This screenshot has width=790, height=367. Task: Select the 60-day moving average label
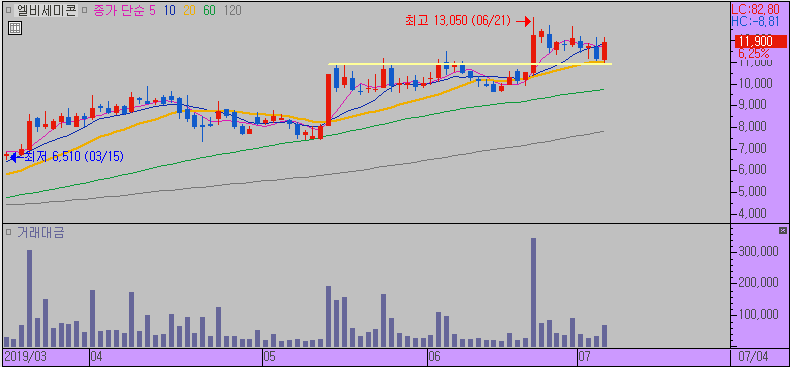tap(210, 10)
